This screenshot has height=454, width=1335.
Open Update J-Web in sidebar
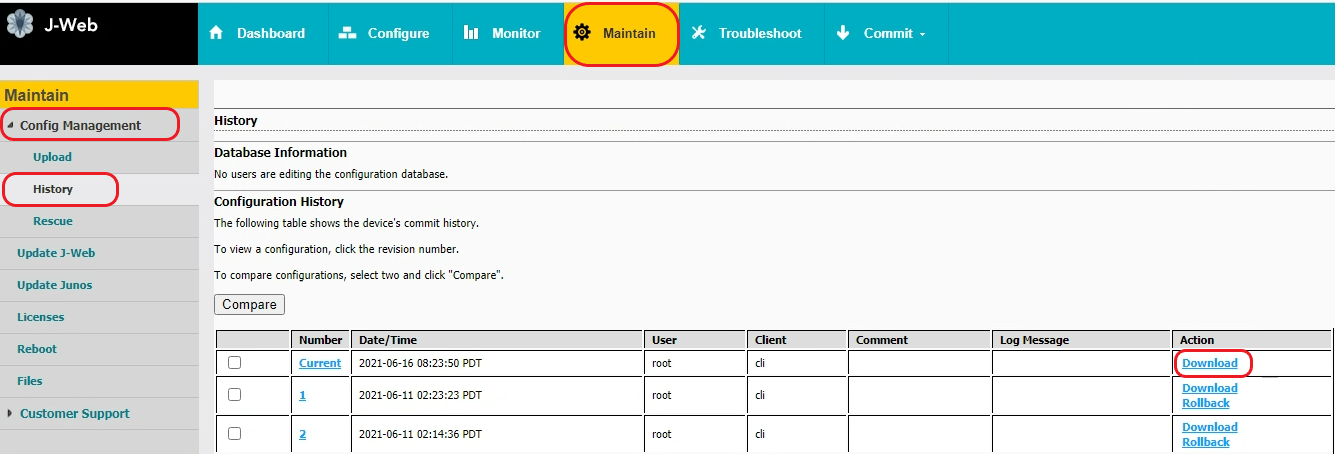pyautogui.click(x=56, y=253)
